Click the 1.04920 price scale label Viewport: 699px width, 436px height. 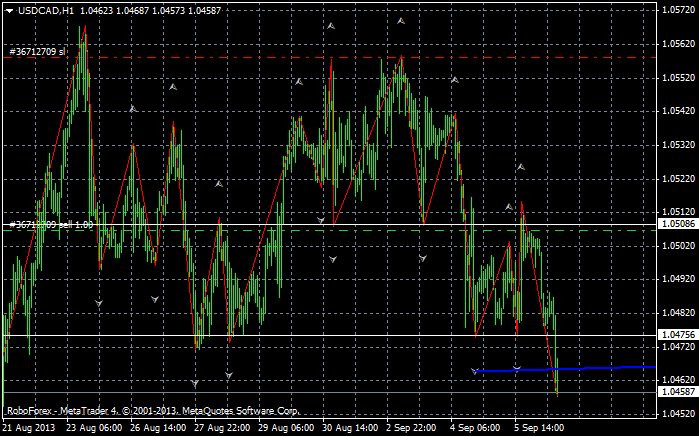pyautogui.click(x=678, y=279)
